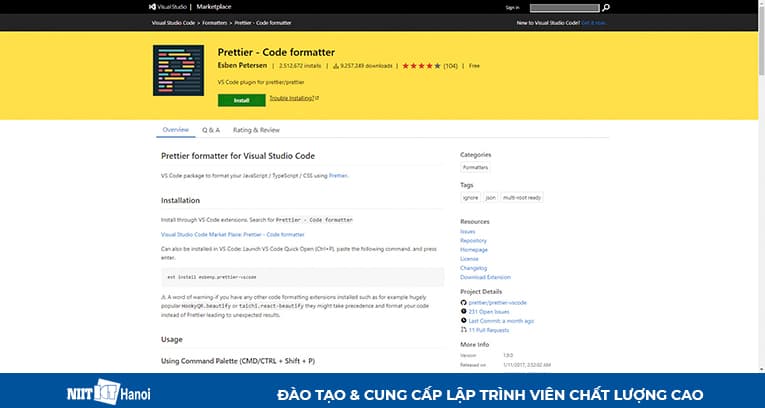Click the search magnifier icon
The width and height of the screenshot is (765, 408).
tap(605, 7)
